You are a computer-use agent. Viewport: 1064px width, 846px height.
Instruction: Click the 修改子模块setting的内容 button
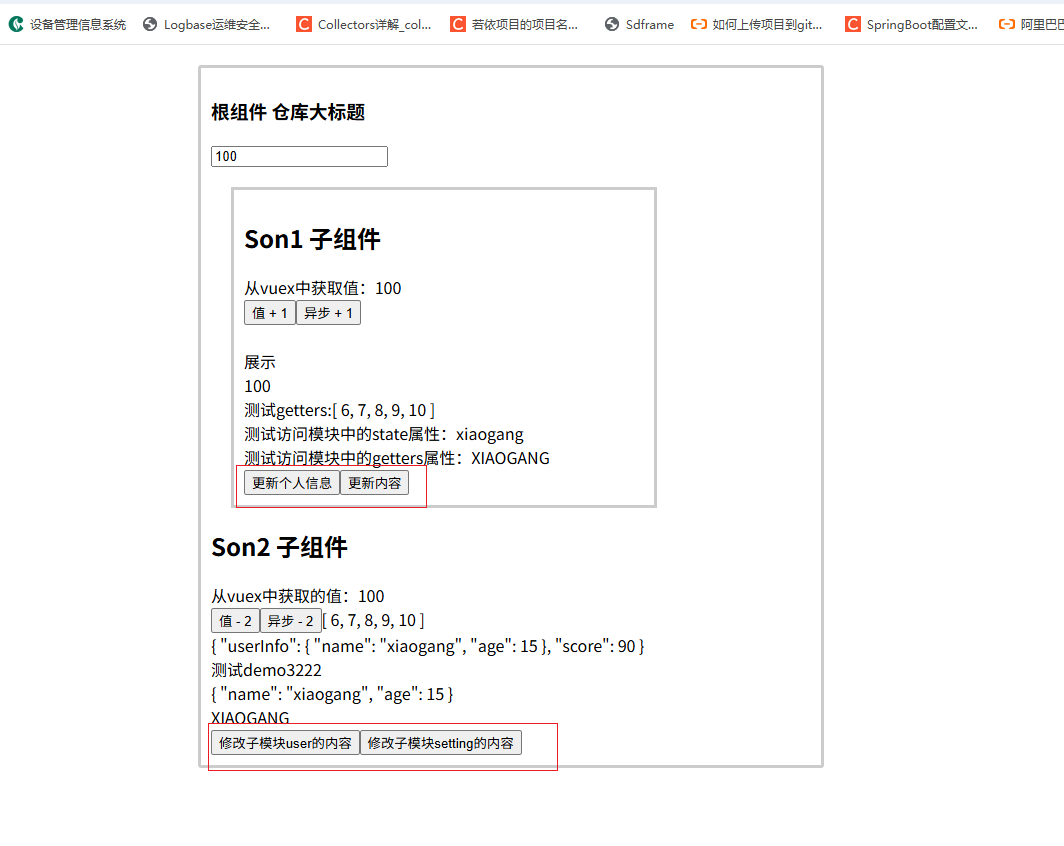click(441, 743)
